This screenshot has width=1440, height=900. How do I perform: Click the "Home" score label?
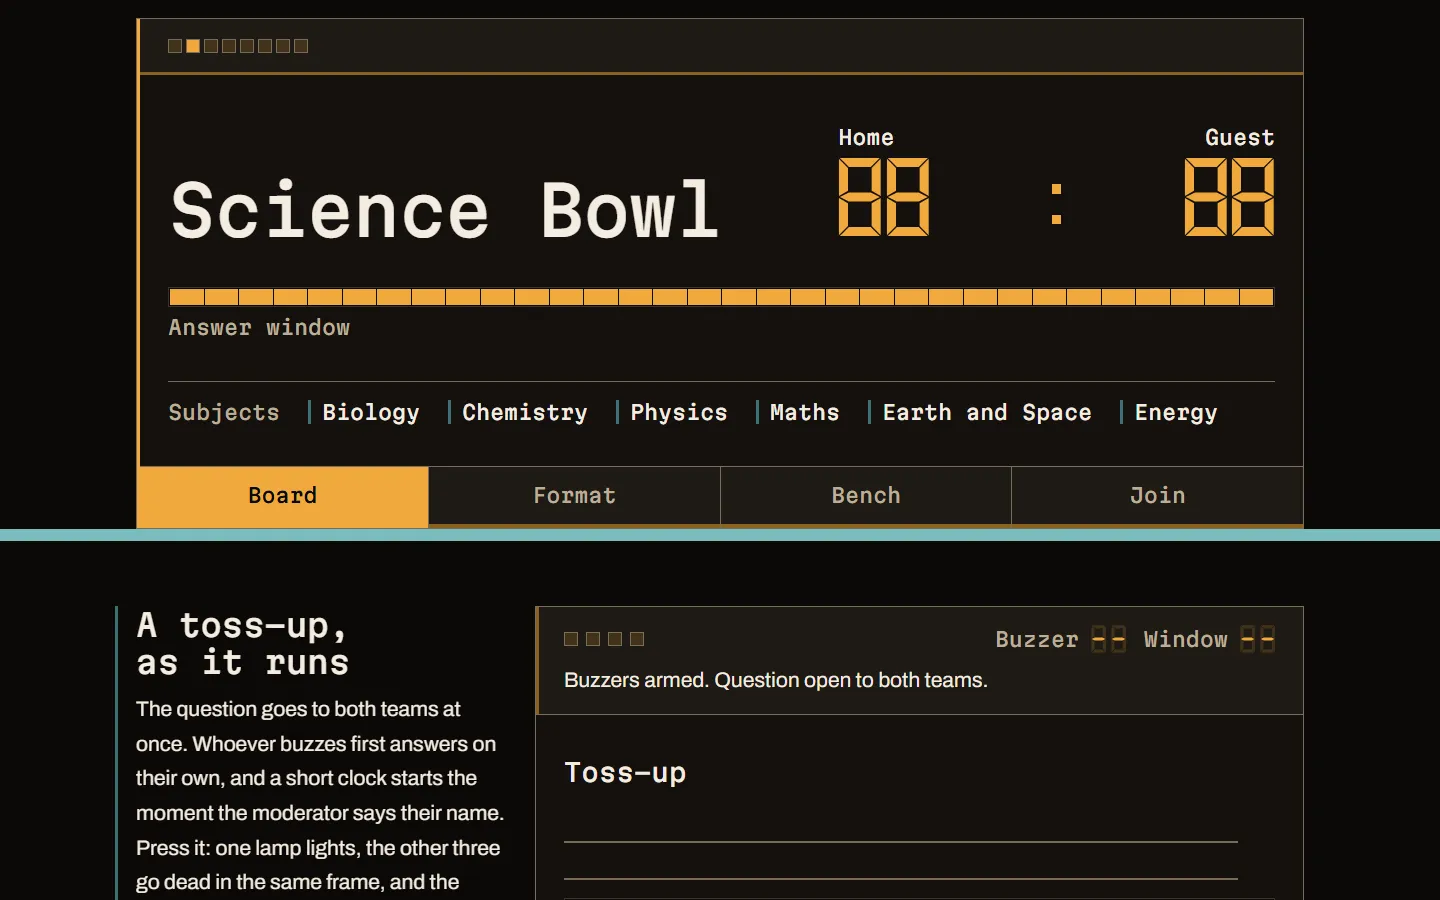pyautogui.click(x=866, y=138)
